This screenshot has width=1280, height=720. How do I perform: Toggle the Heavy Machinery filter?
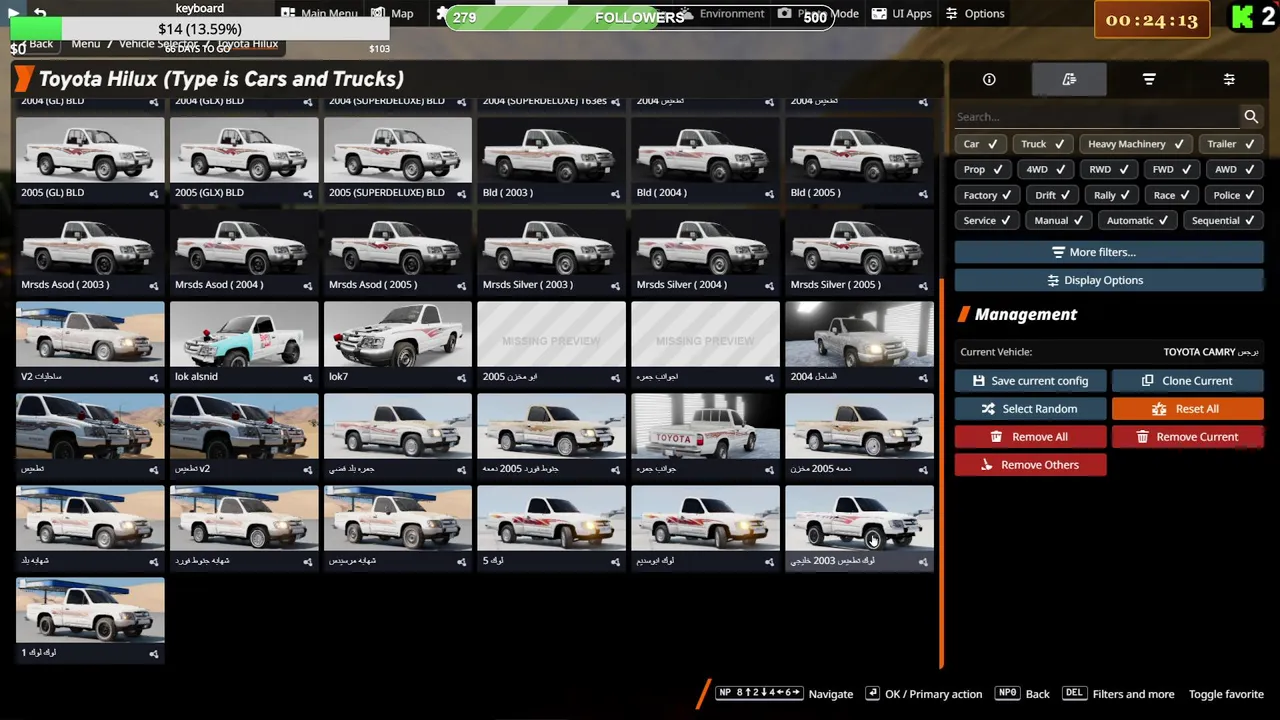click(1136, 144)
